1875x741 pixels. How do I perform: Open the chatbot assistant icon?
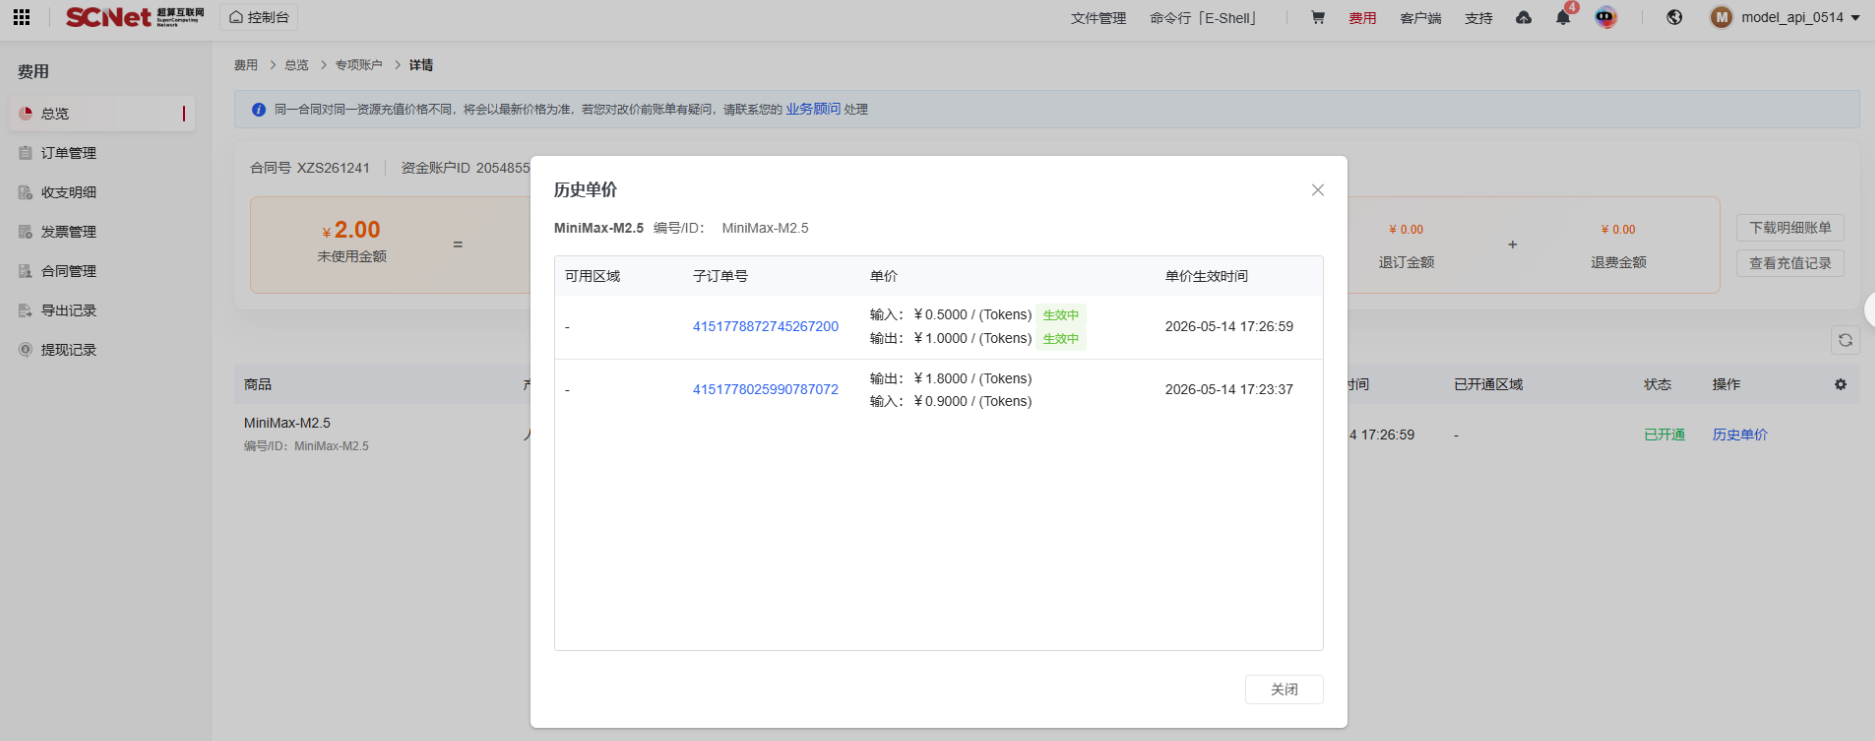pos(1606,17)
